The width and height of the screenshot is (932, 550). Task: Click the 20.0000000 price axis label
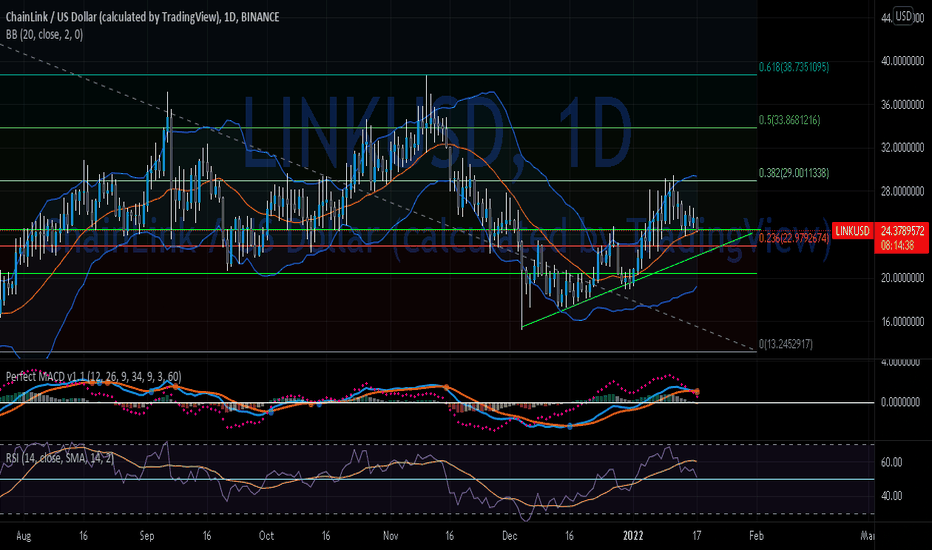pyautogui.click(x=902, y=278)
